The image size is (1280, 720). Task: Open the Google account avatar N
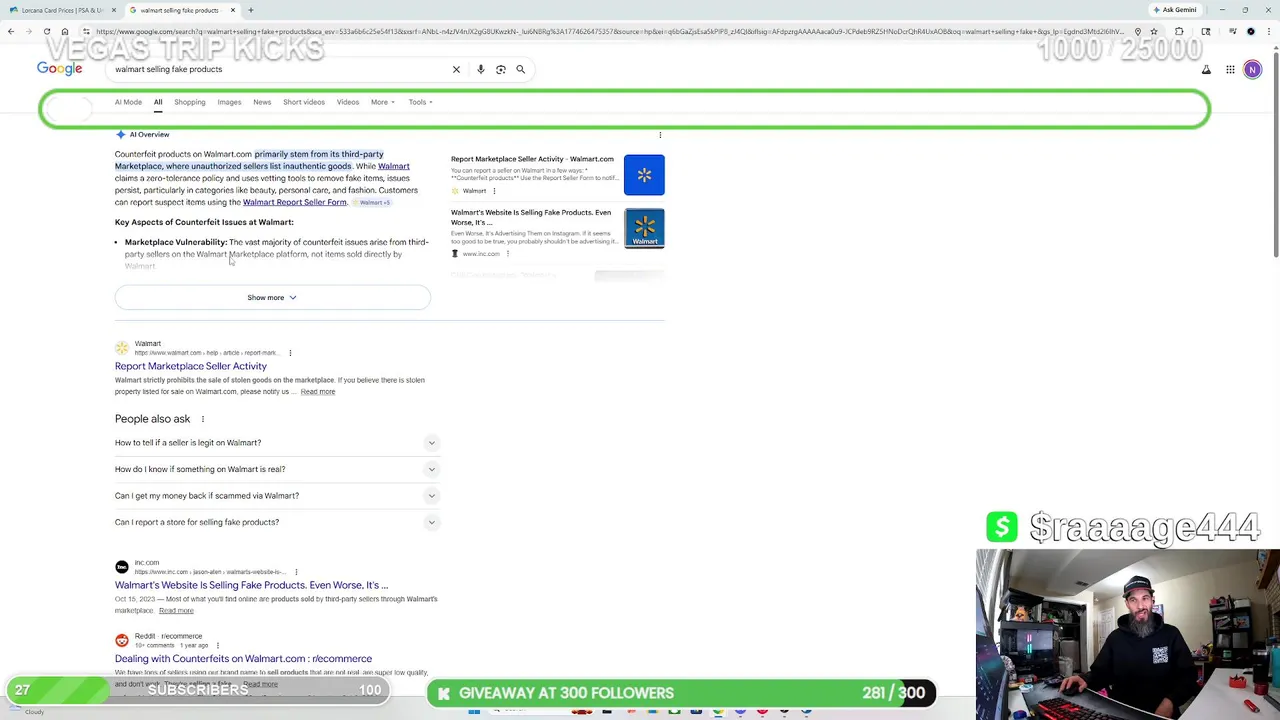1252,69
